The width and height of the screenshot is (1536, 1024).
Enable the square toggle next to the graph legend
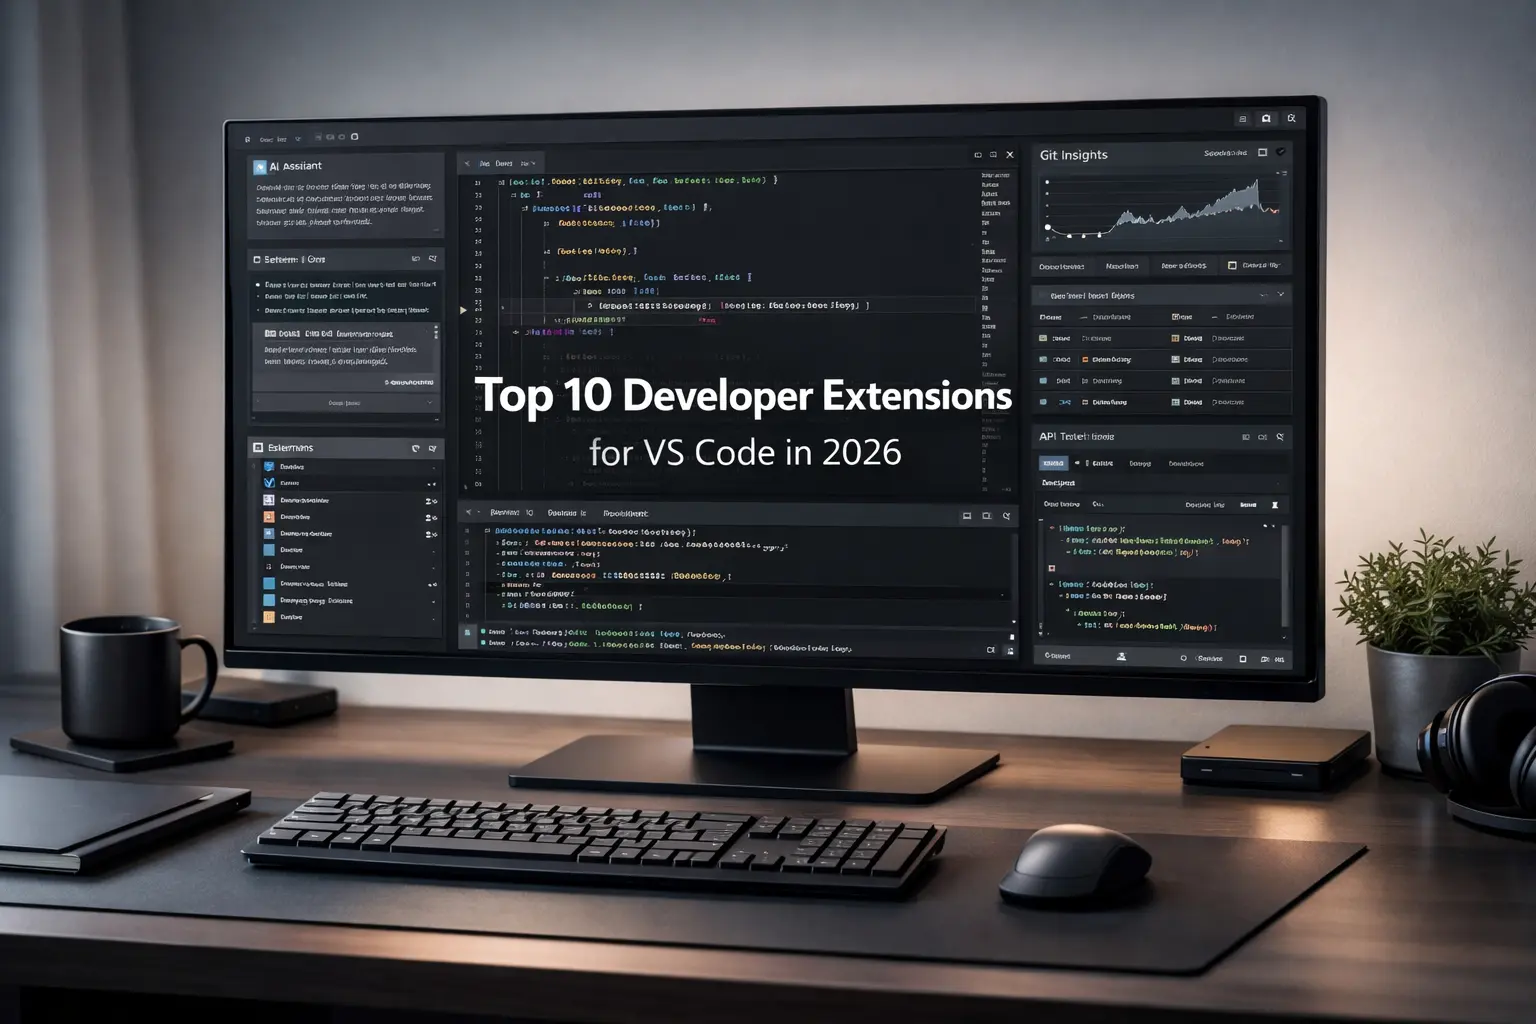tap(1232, 266)
